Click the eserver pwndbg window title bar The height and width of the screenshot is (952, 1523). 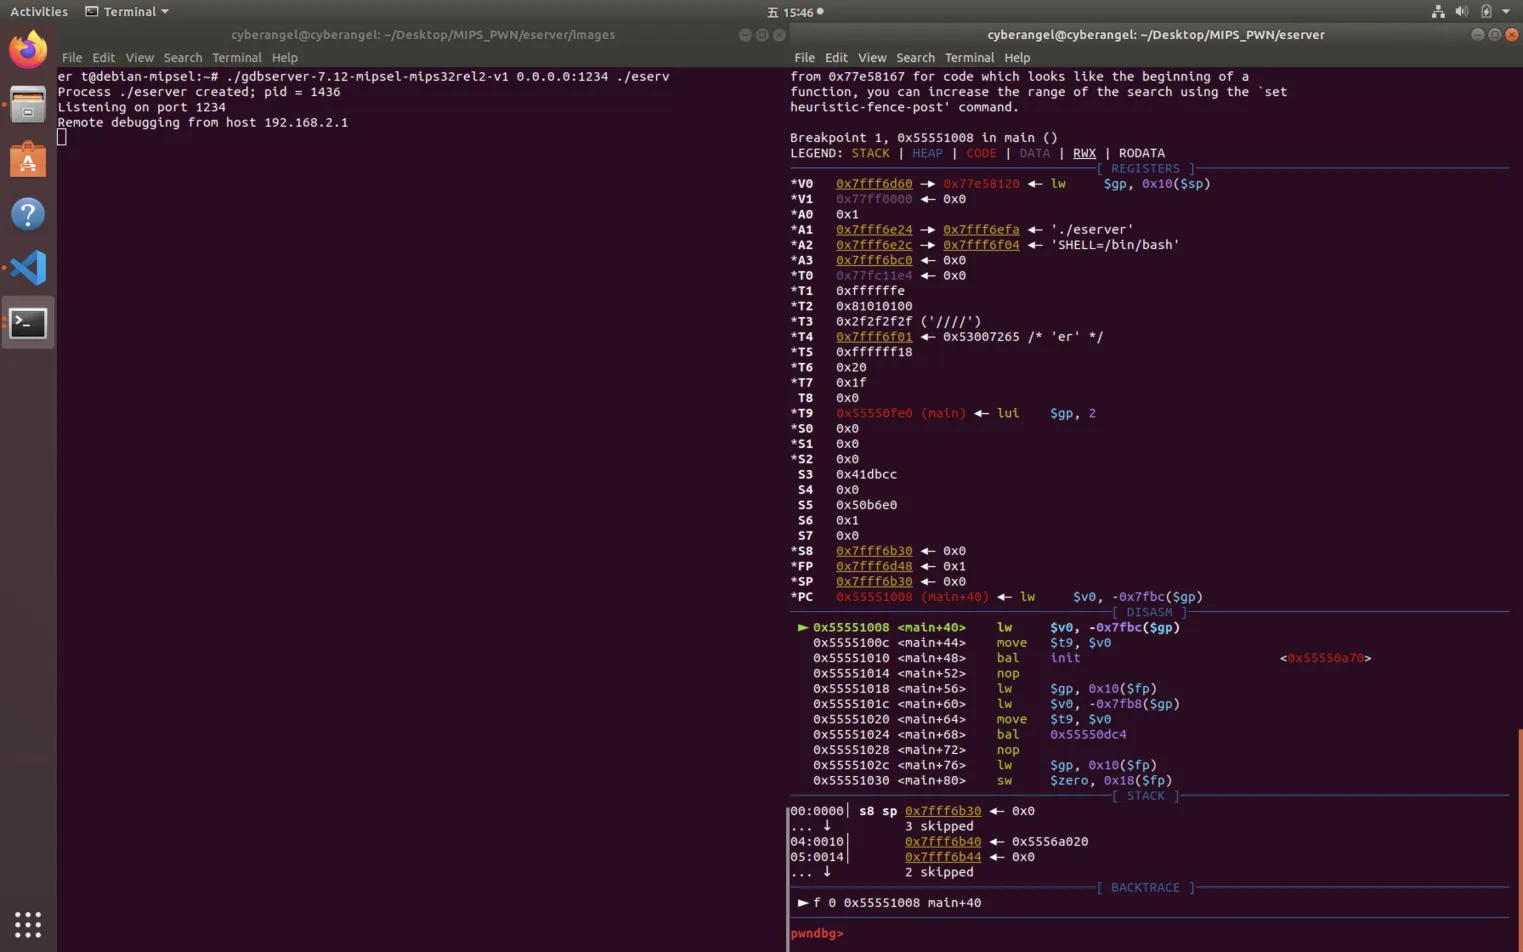coord(1156,34)
